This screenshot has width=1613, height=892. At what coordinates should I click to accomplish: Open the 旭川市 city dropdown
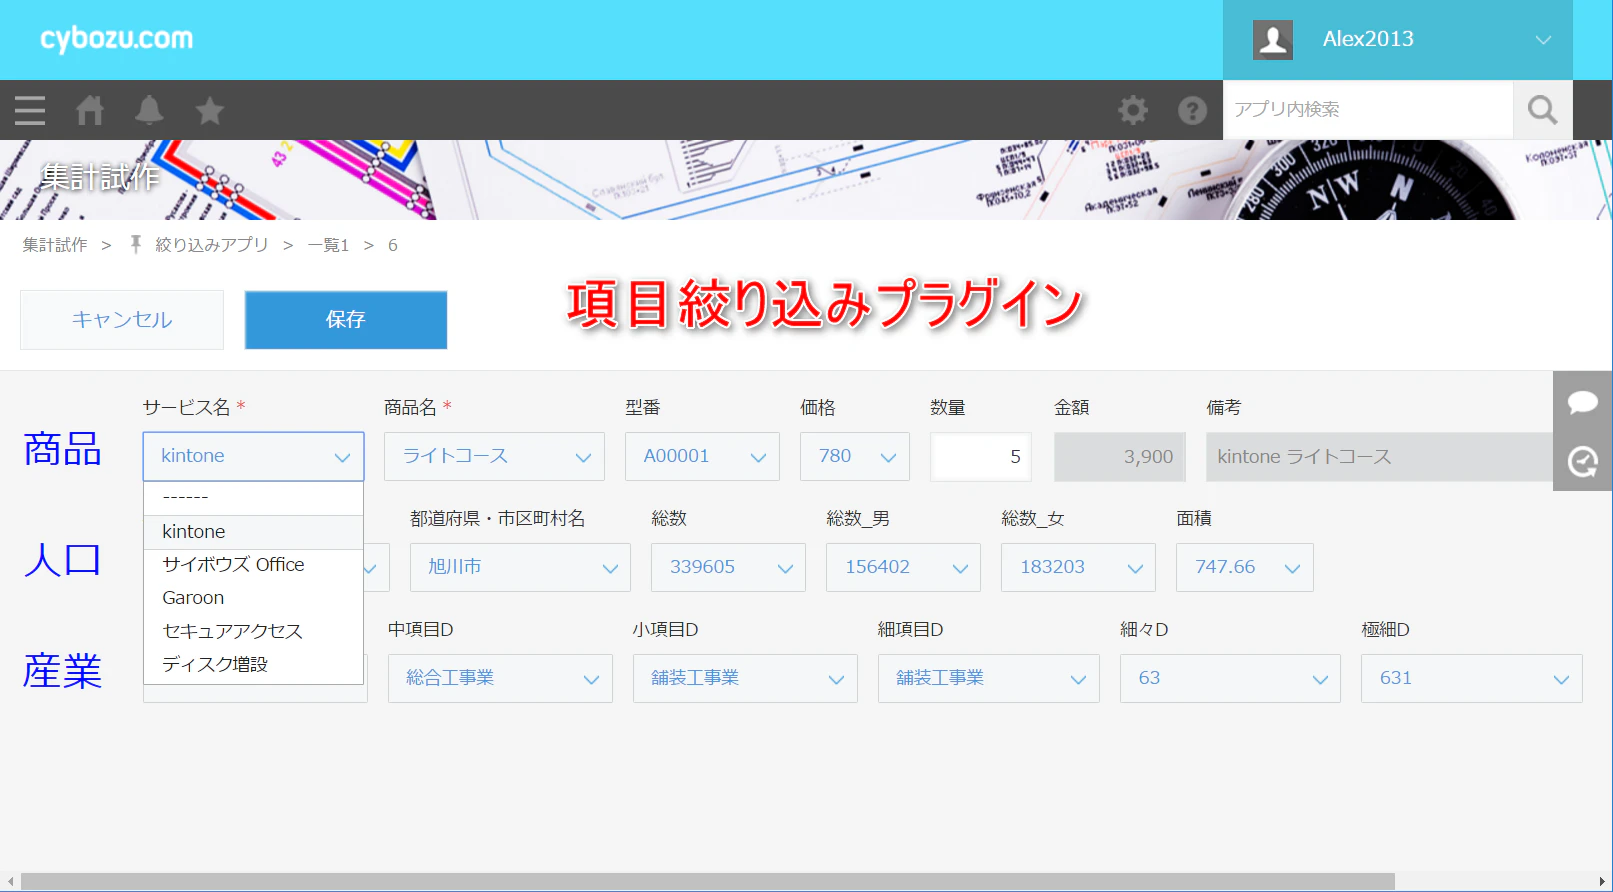pos(520,567)
